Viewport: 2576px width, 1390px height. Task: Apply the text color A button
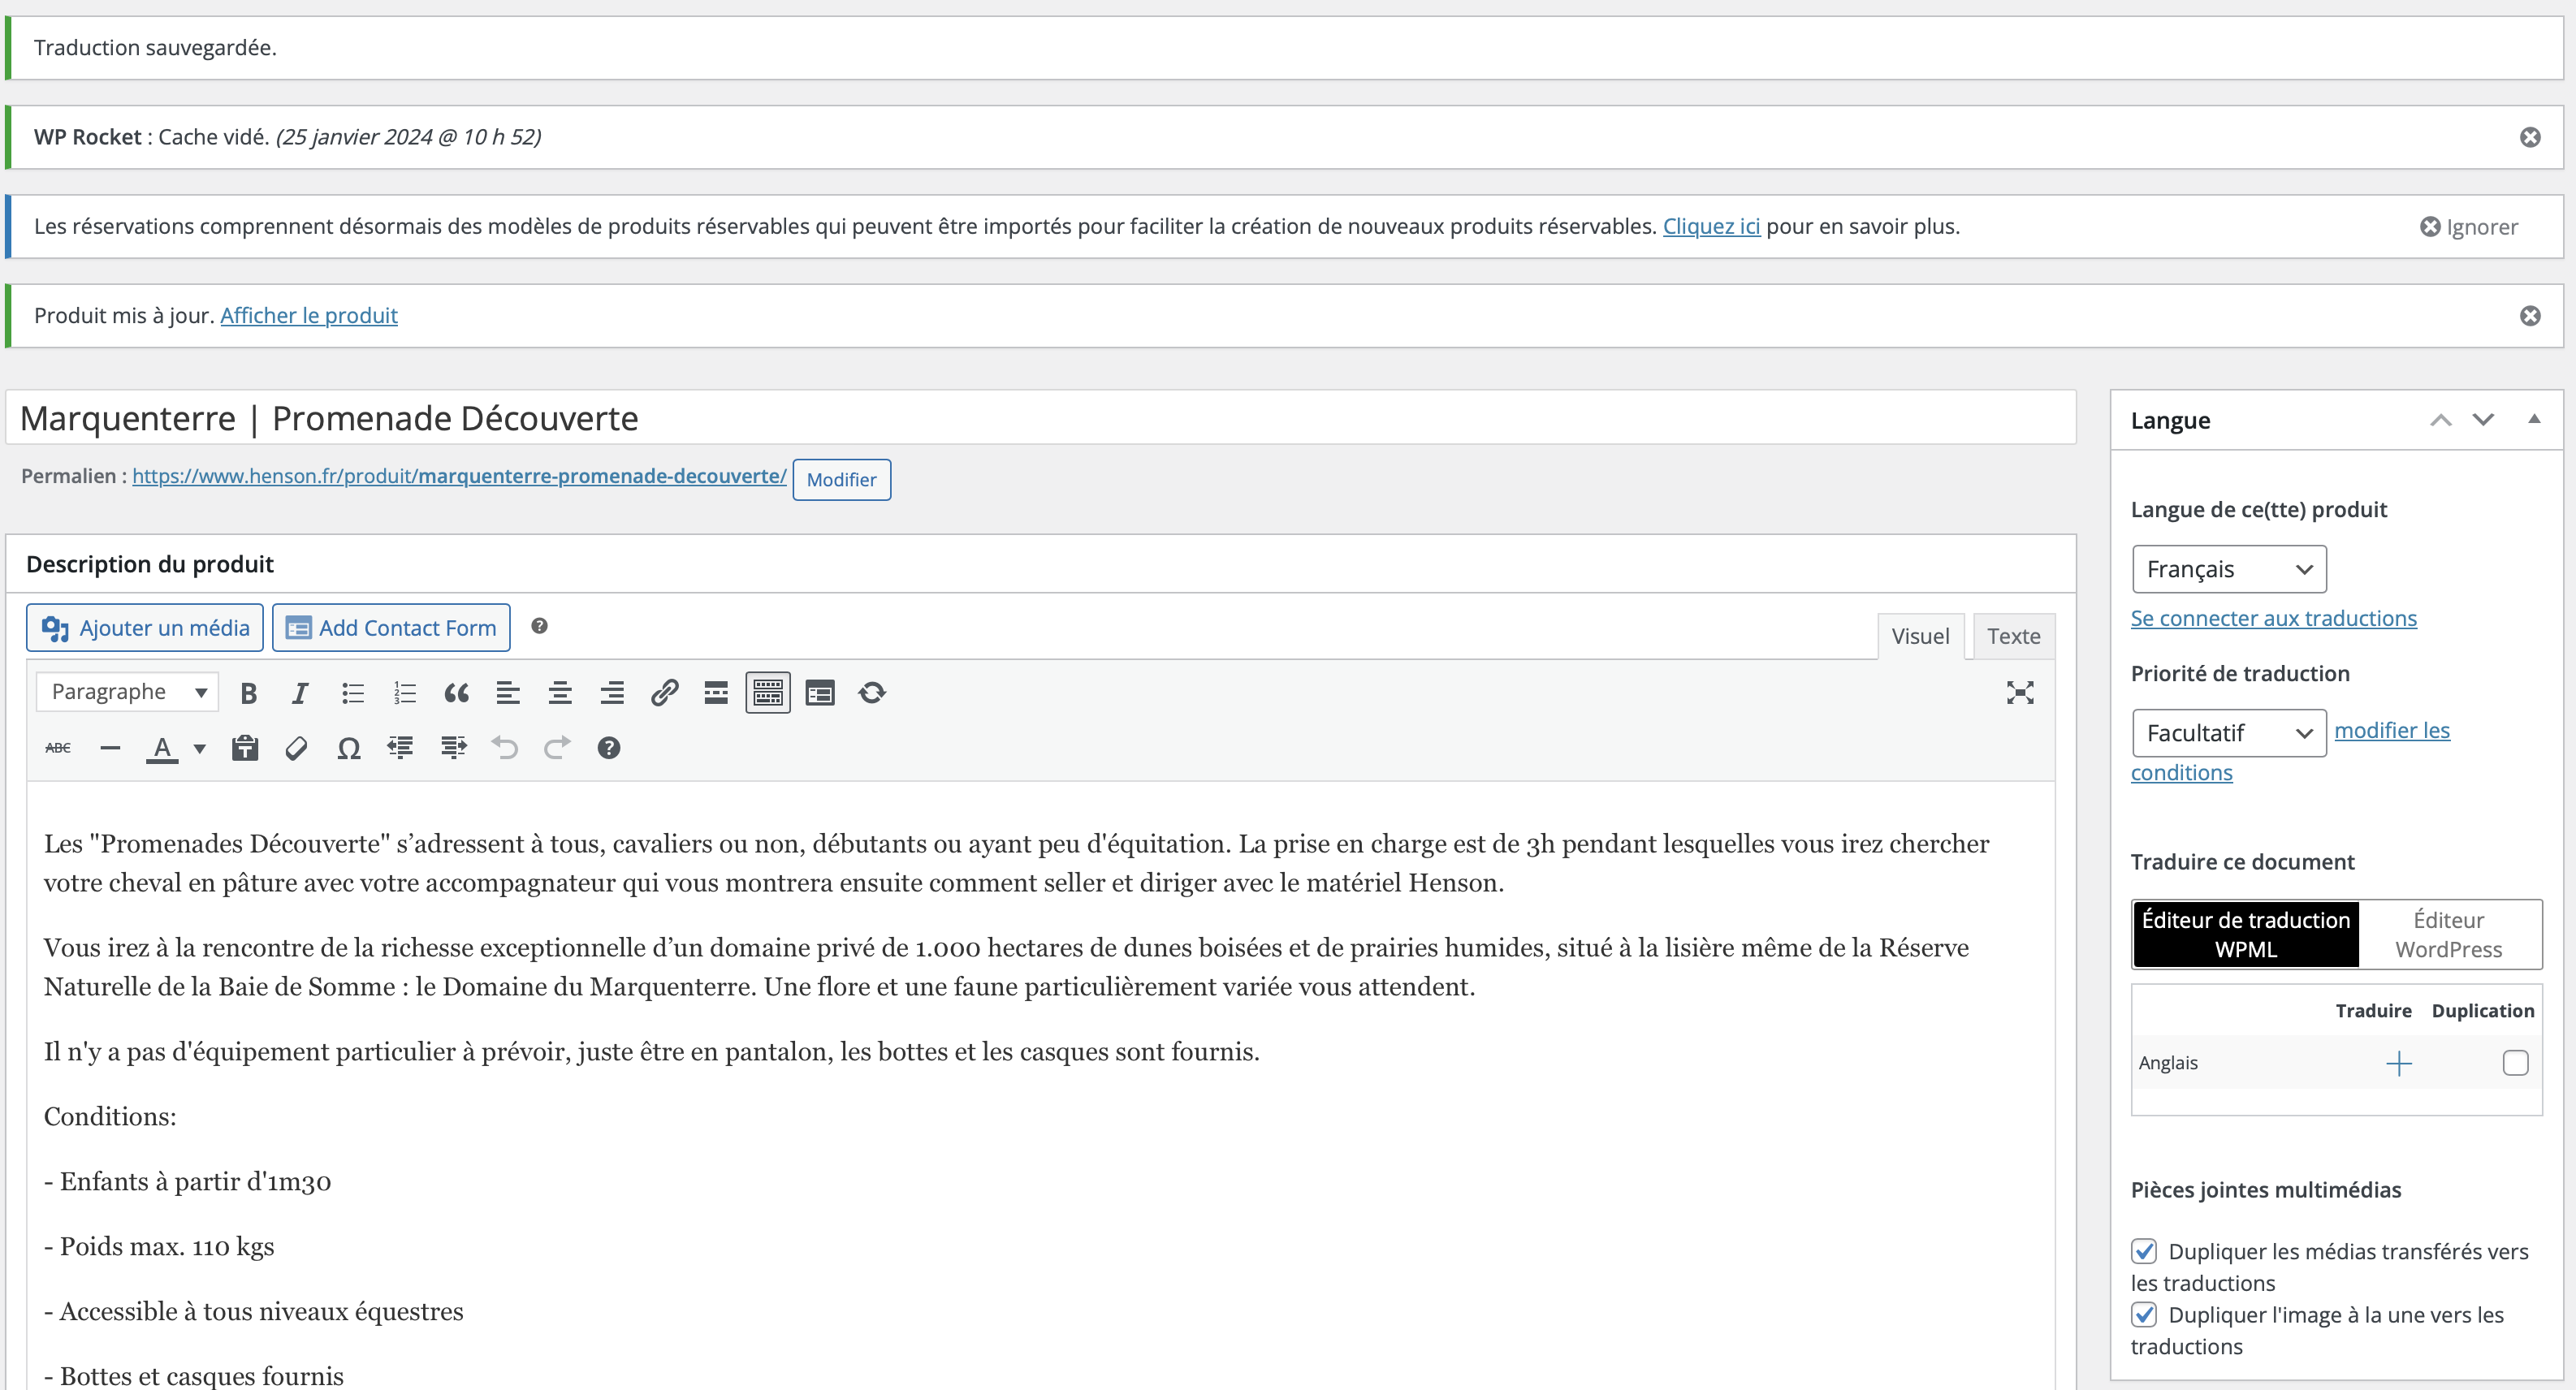point(162,748)
